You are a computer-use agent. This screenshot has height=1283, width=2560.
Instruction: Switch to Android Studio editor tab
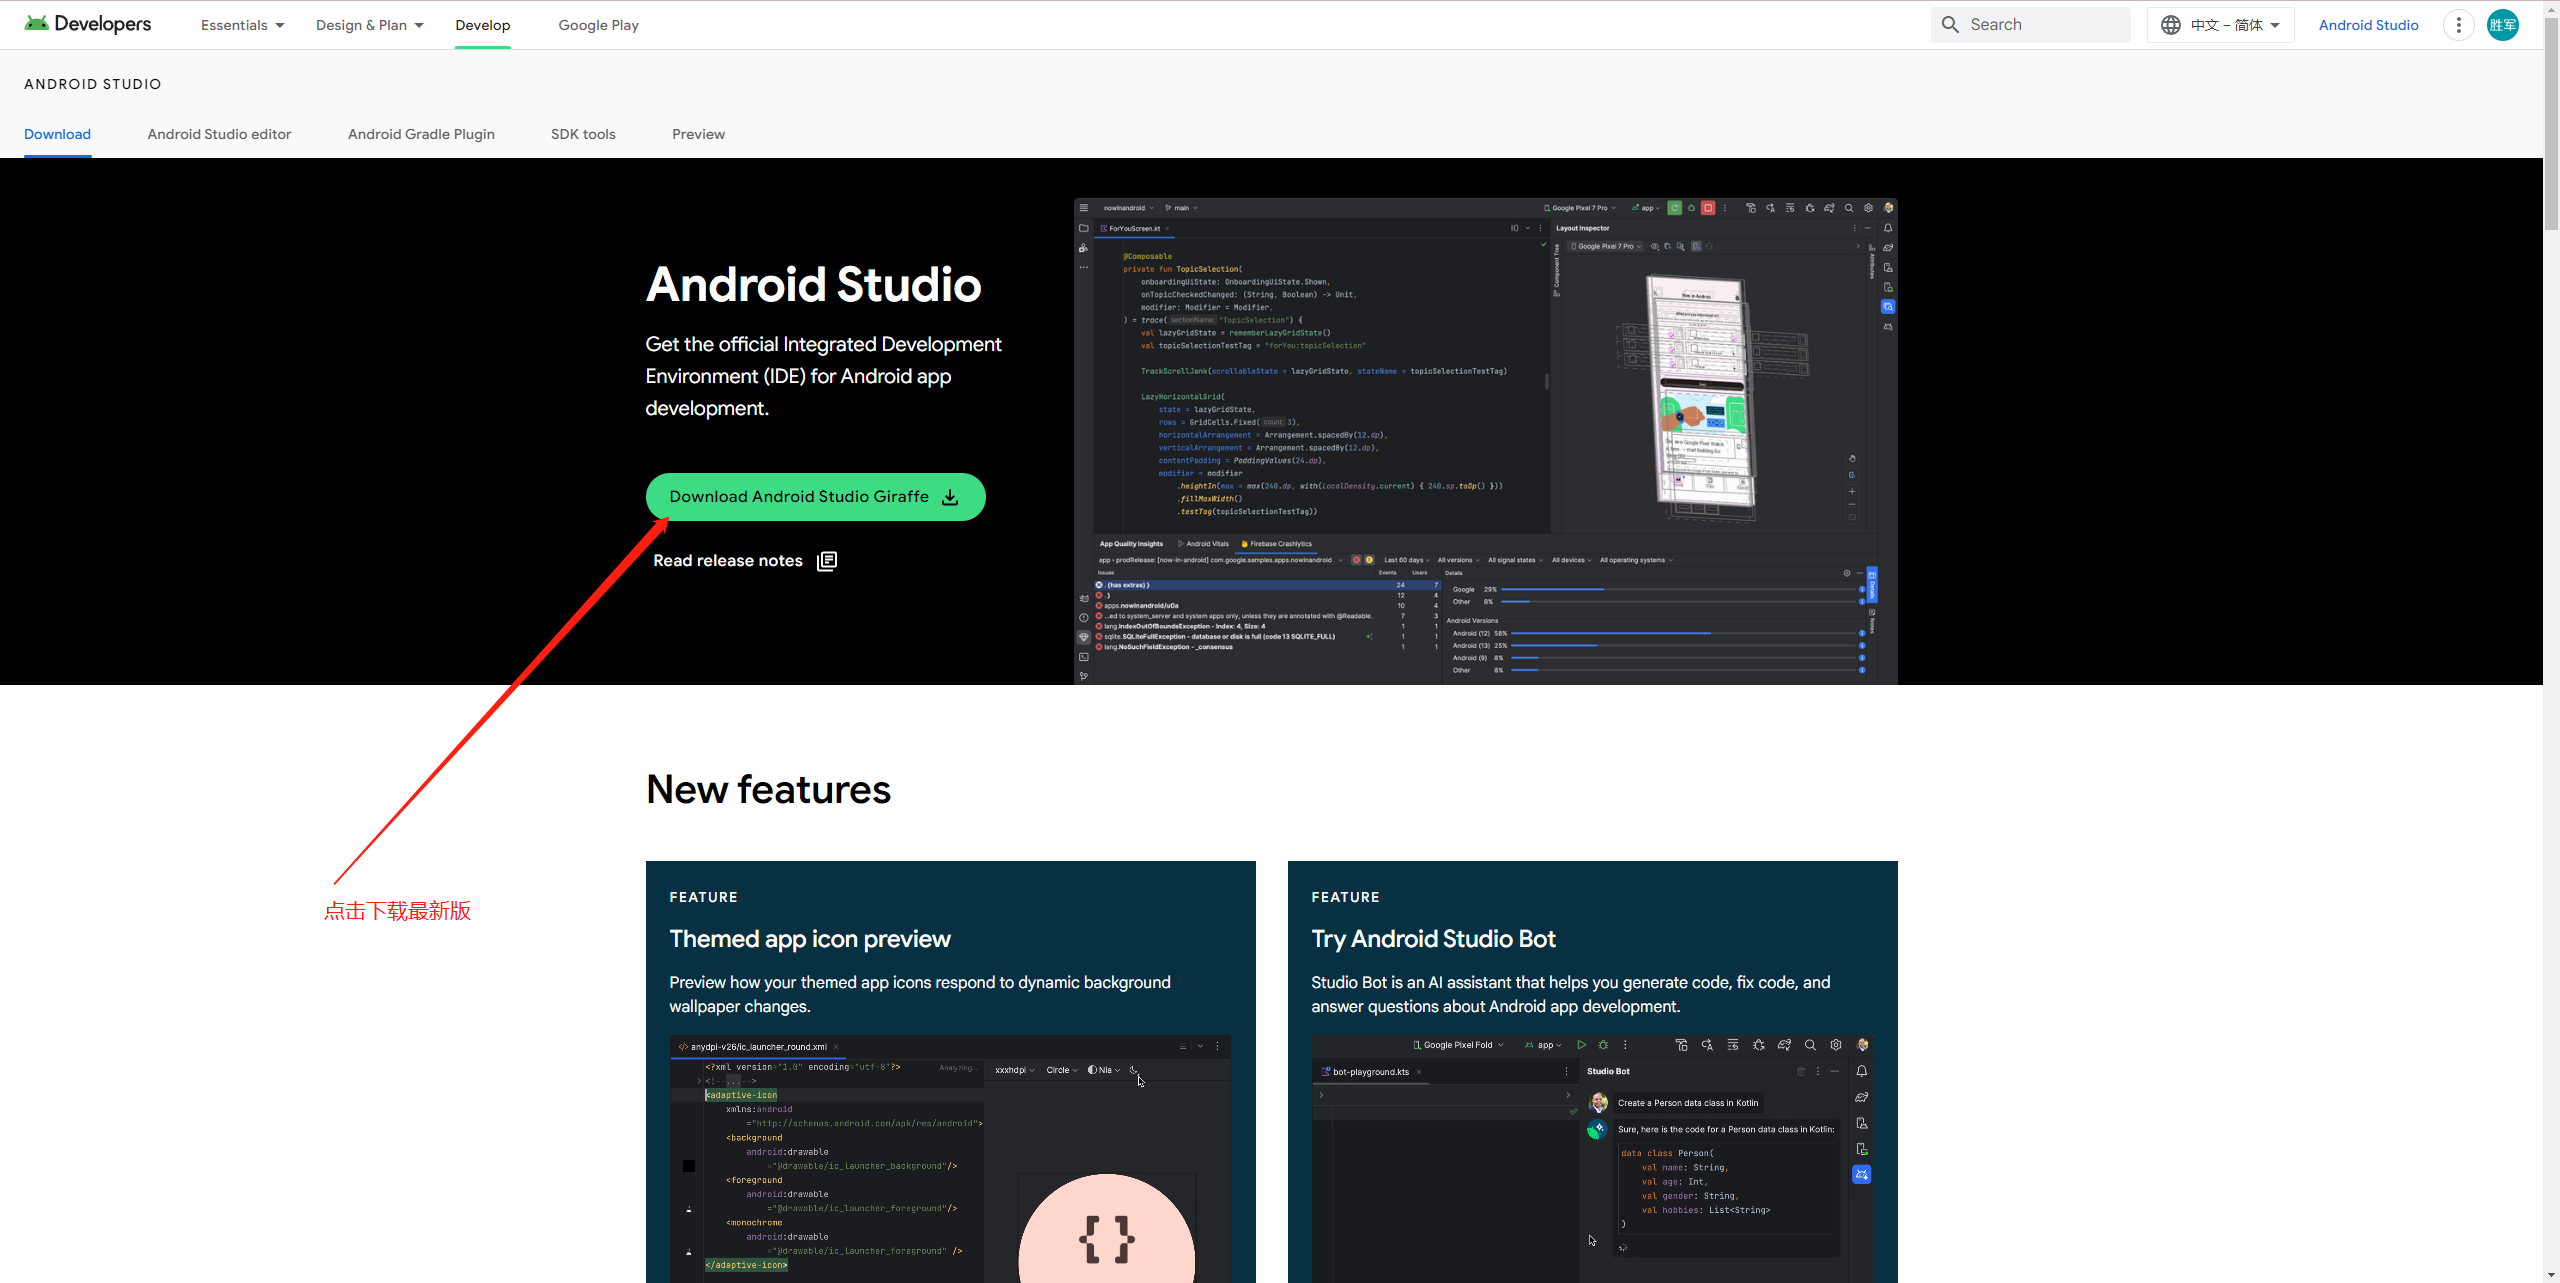click(x=219, y=134)
